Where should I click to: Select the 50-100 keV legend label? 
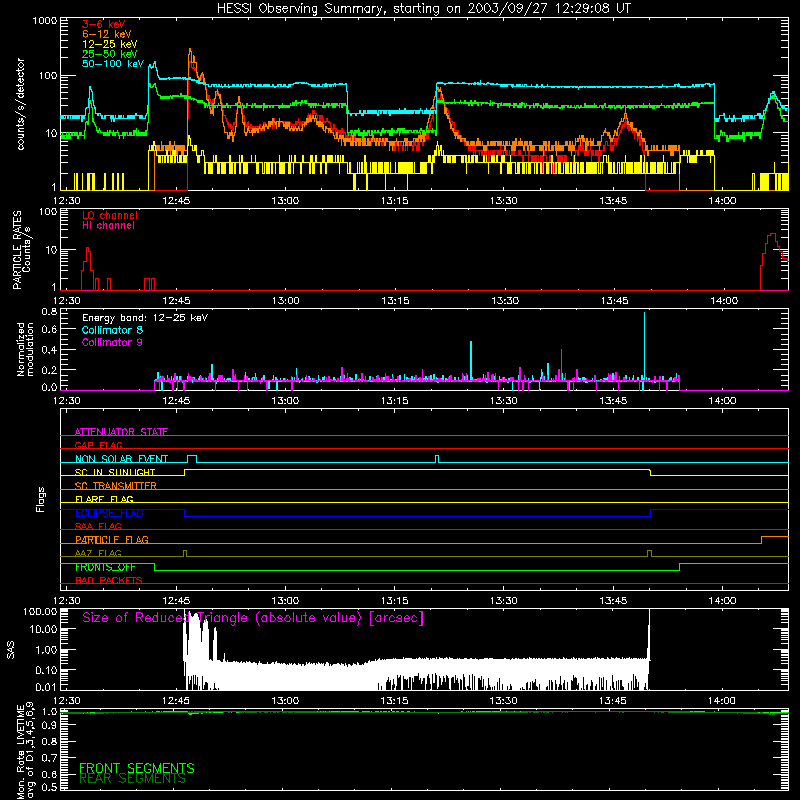tap(113, 64)
